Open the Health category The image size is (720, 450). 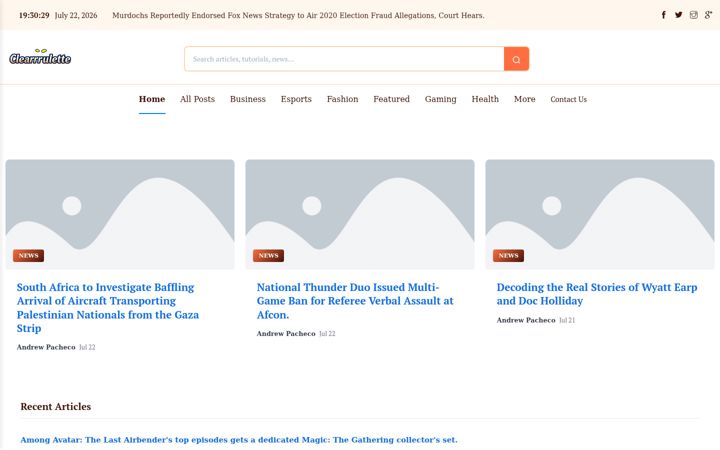(485, 99)
